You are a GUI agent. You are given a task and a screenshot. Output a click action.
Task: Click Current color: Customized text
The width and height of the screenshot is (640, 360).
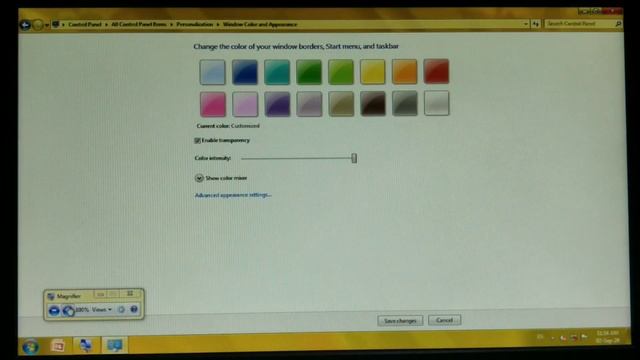(228, 126)
